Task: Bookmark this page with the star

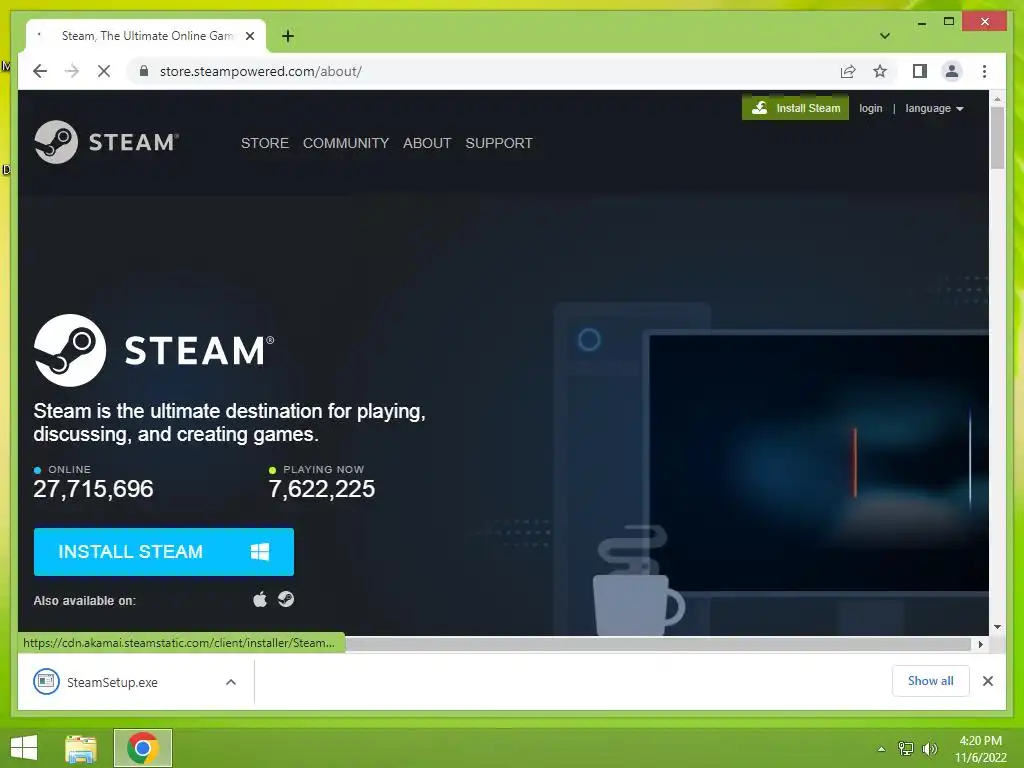Action: click(x=880, y=71)
